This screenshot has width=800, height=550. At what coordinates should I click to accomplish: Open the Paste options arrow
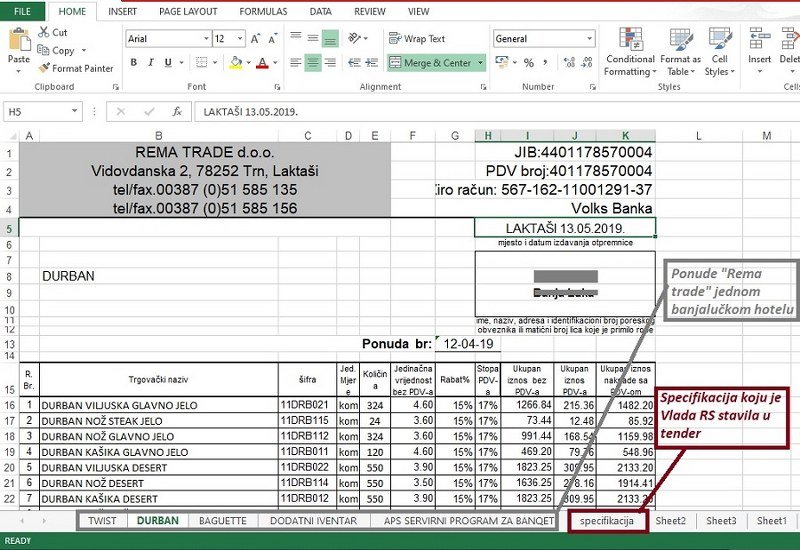(x=18, y=71)
